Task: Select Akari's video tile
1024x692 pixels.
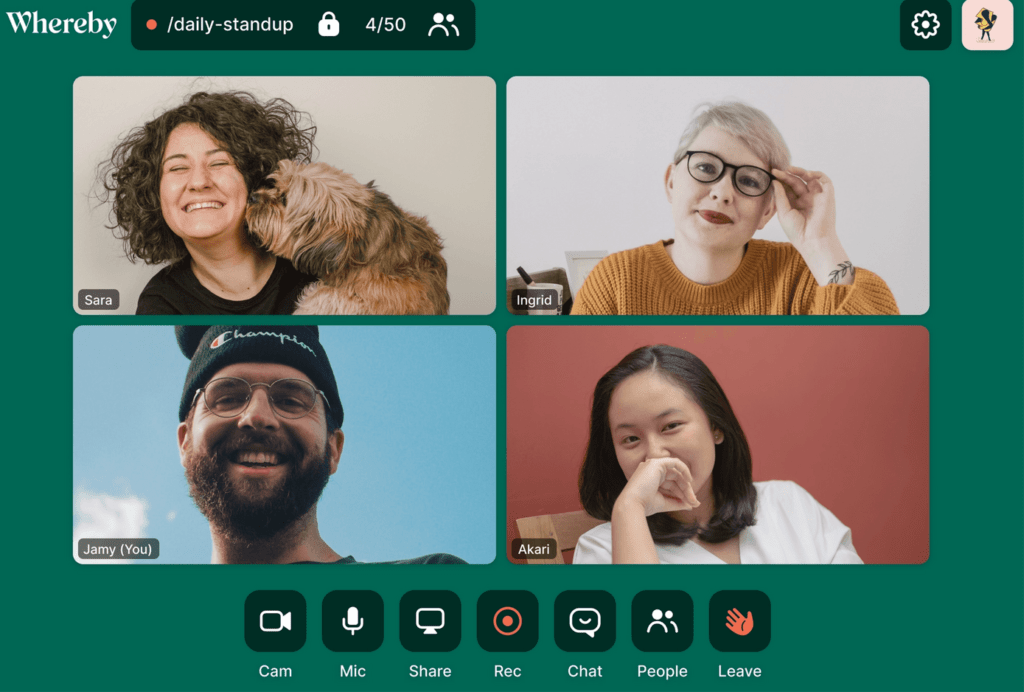Action: 717,444
